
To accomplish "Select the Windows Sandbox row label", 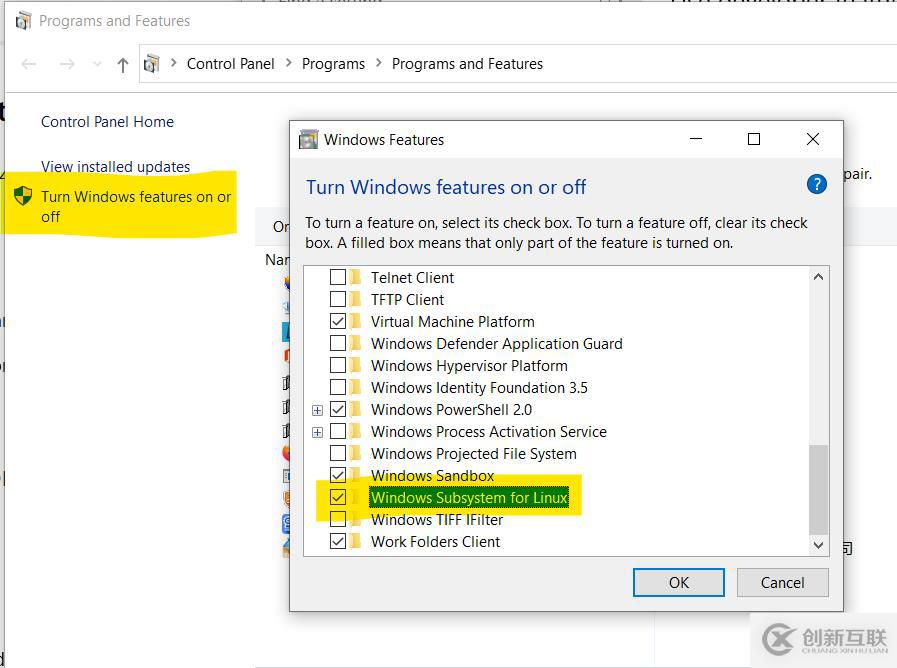I will coord(432,475).
